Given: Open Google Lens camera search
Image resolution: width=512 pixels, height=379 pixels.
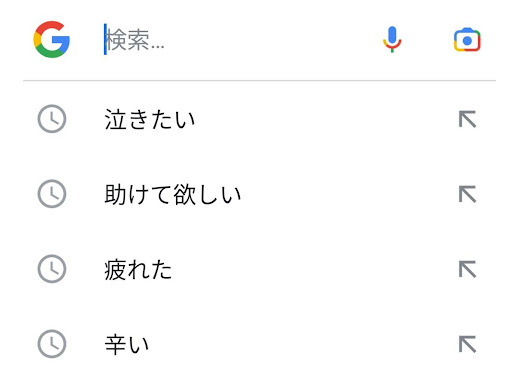Looking at the screenshot, I should 467,40.
